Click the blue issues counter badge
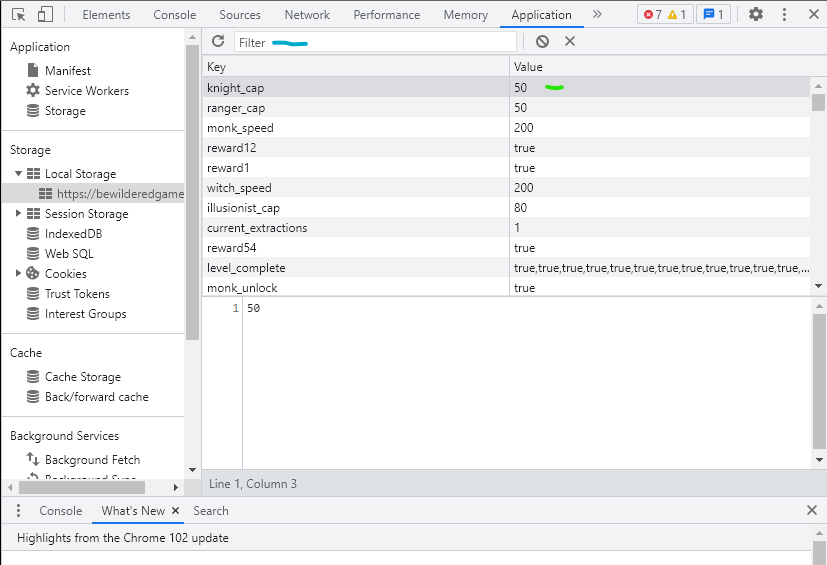Image resolution: width=827 pixels, height=565 pixels. click(714, 15)
